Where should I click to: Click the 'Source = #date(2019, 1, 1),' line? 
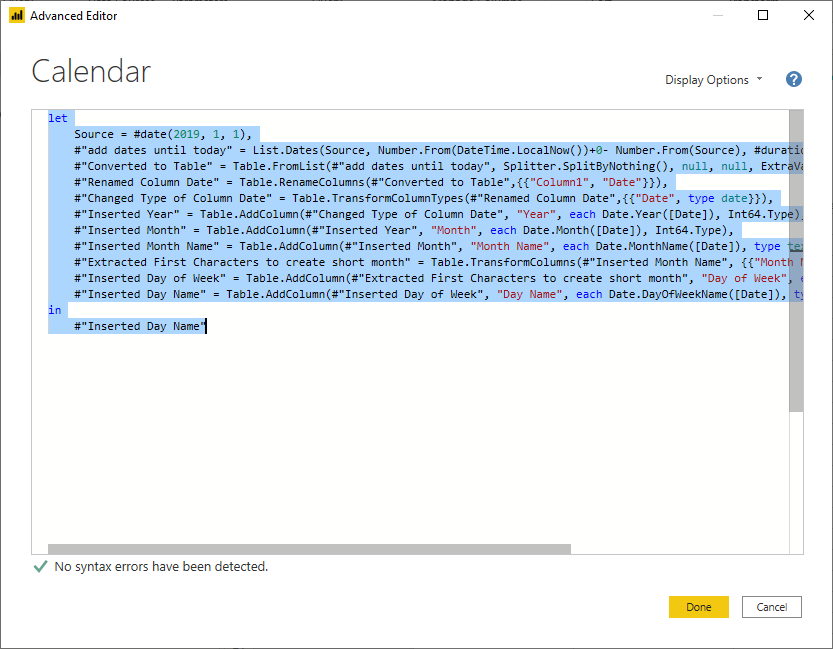[163, 134]
